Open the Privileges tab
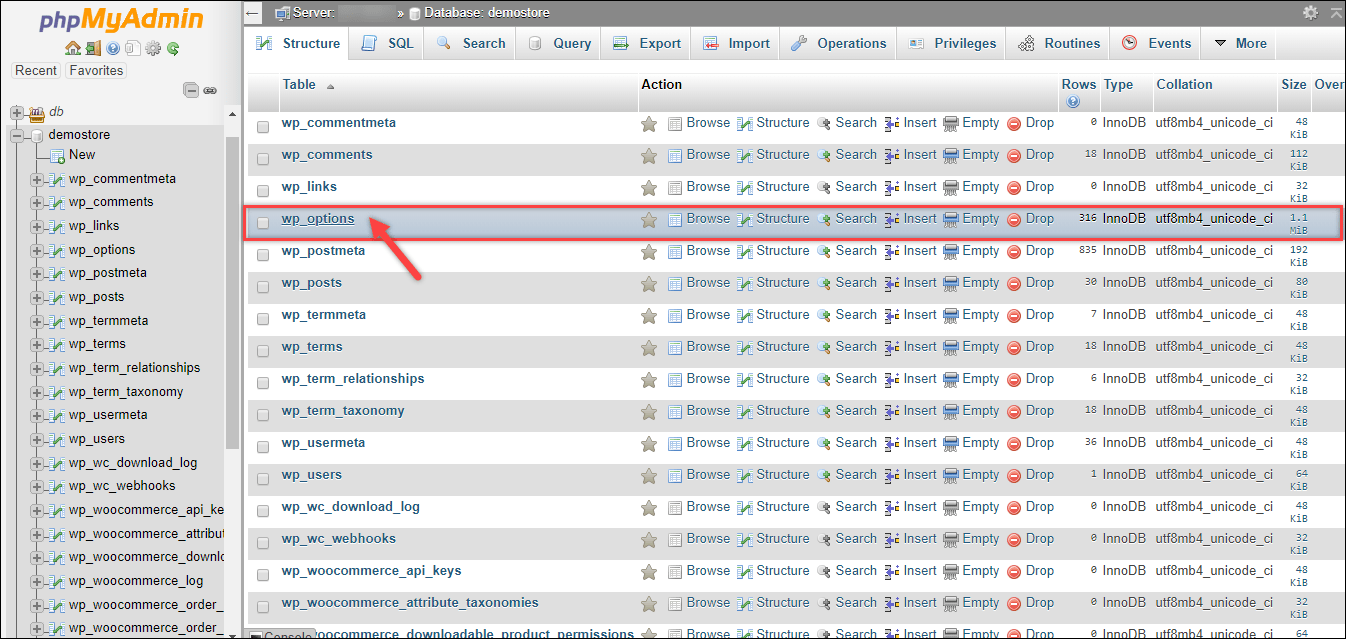This screenshot has width=1346, height=639. 953,44
